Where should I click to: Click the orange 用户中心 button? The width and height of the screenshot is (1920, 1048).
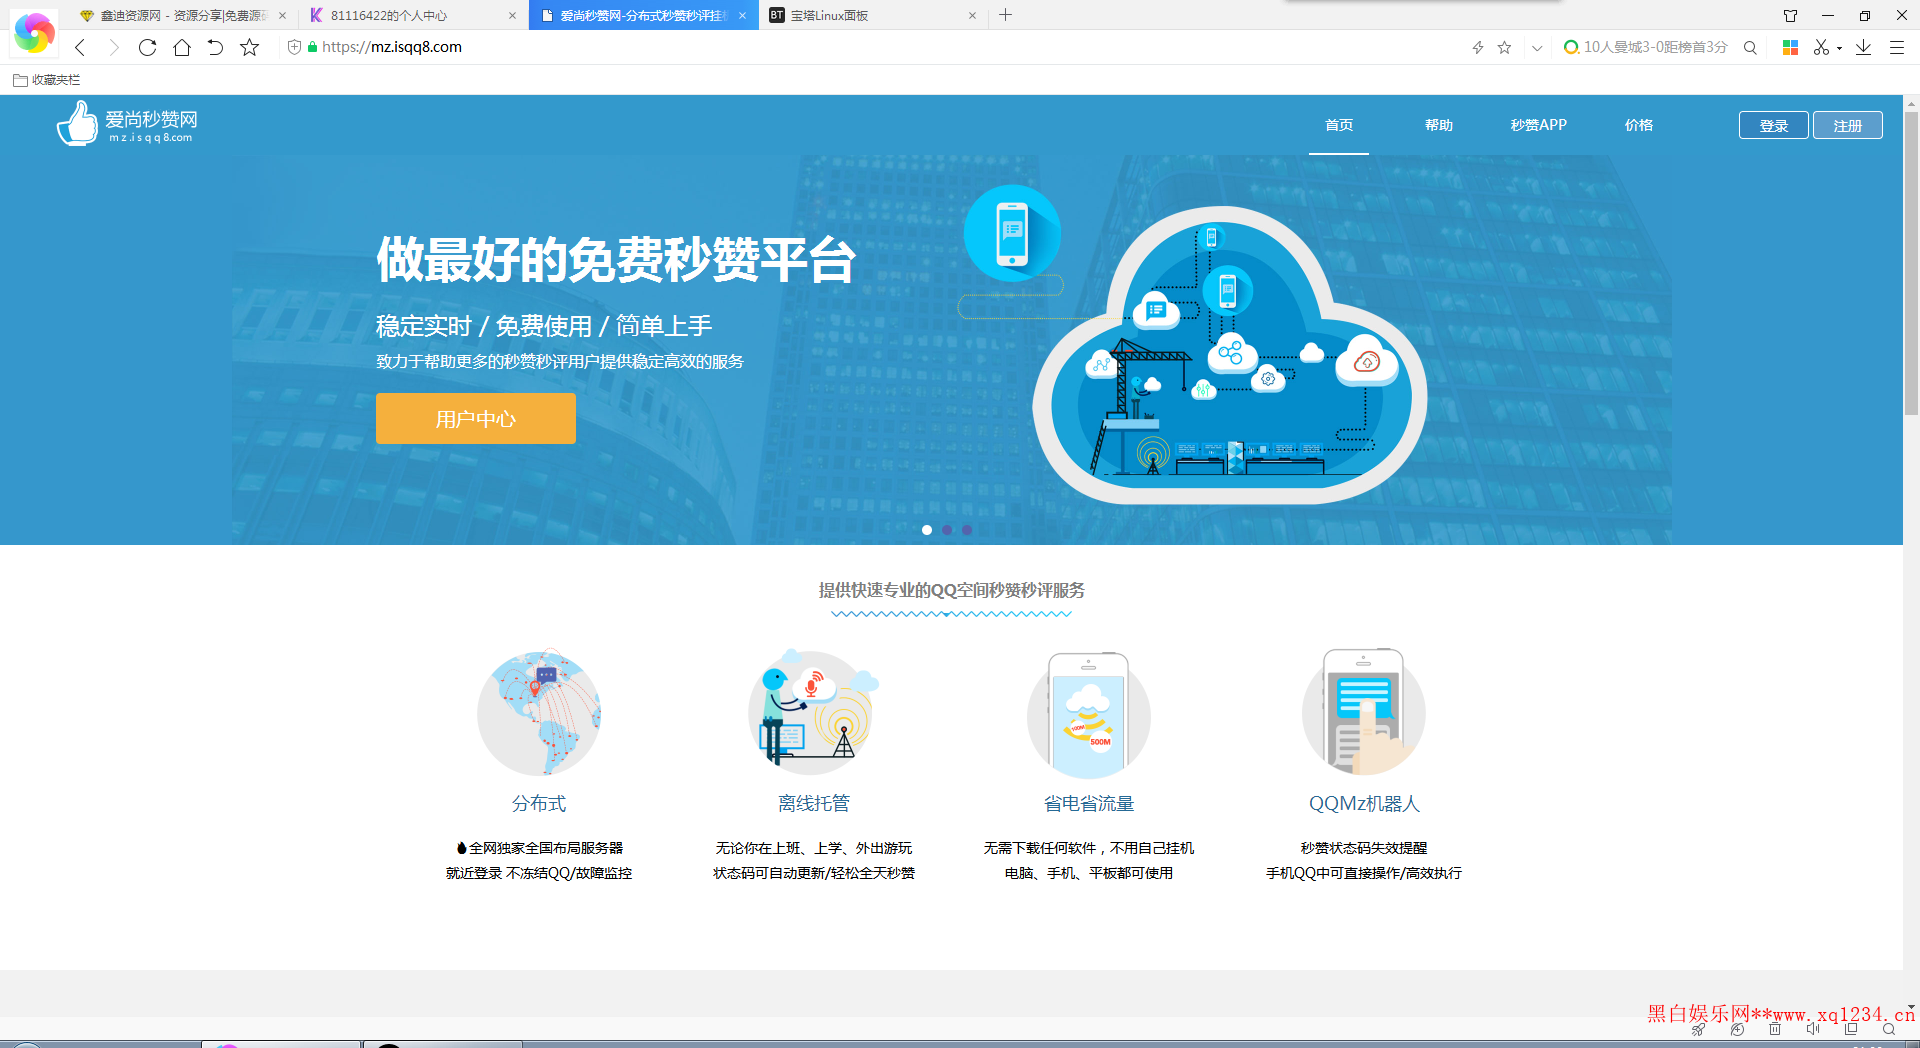(476, 418)
